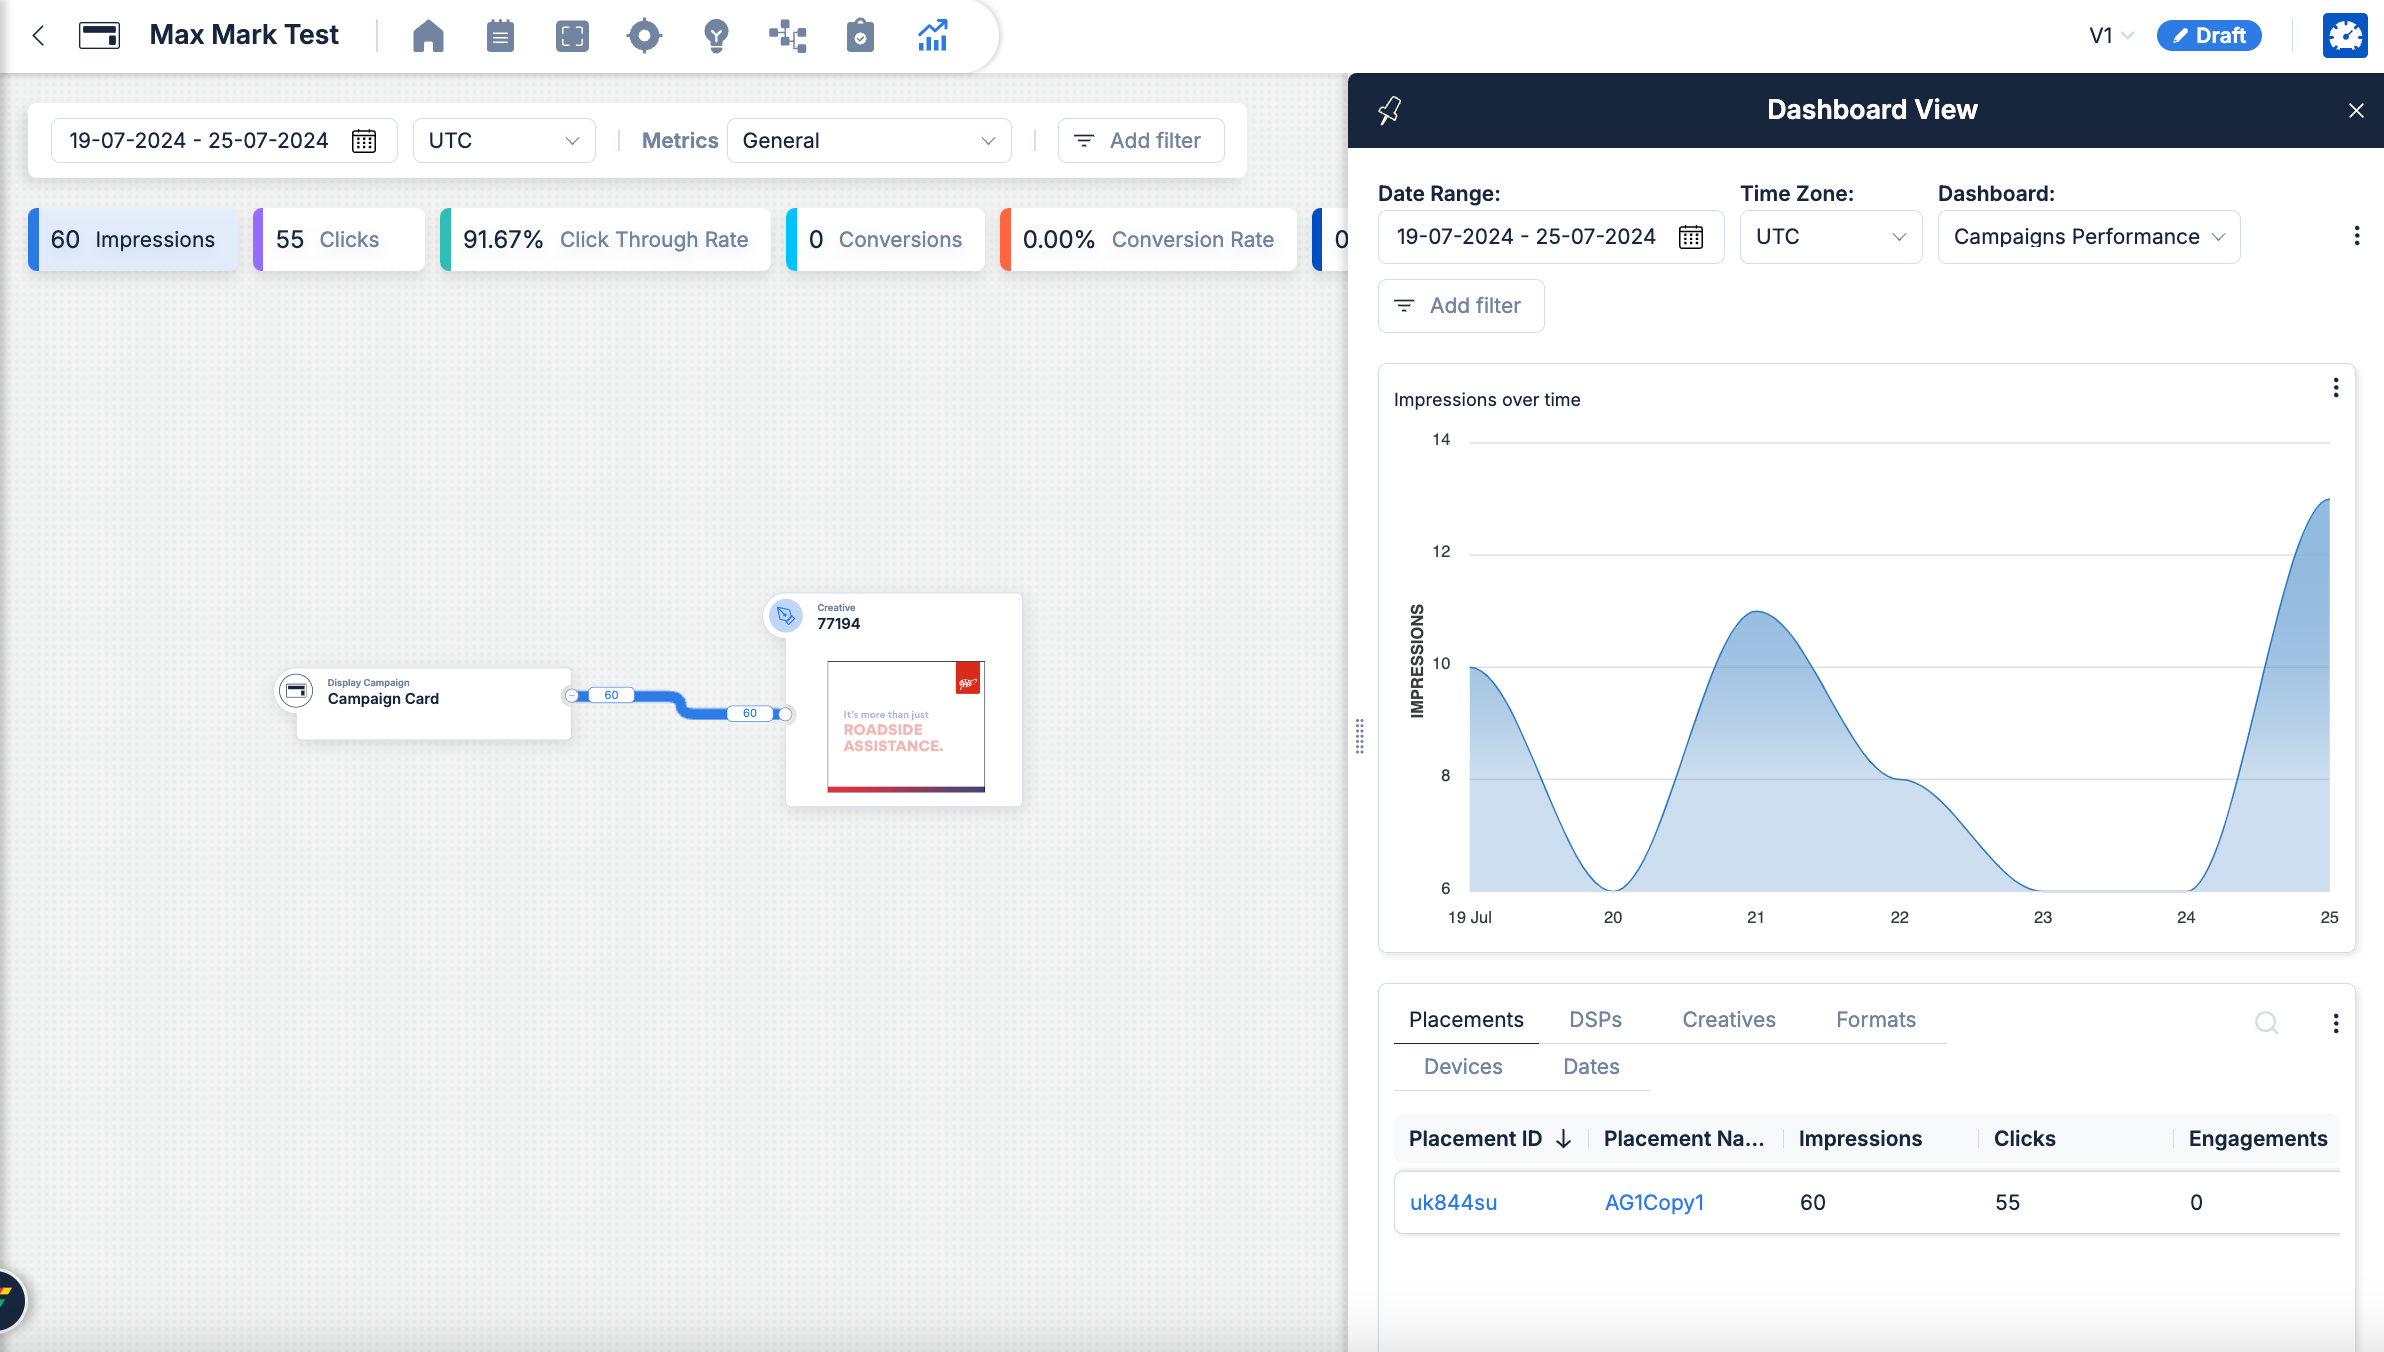The height and width of the screenshot is (1352, 2384).
Task: Click the Dashboard Date Range input field
Action: point(1551,237)
